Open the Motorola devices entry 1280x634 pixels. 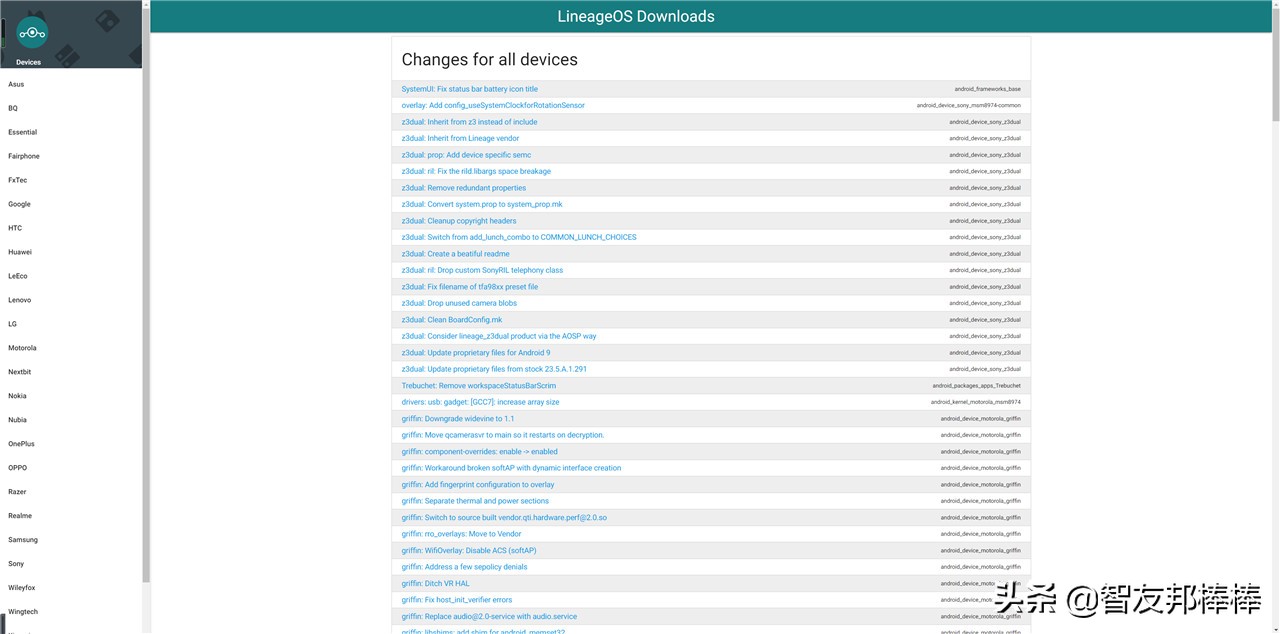23,348
